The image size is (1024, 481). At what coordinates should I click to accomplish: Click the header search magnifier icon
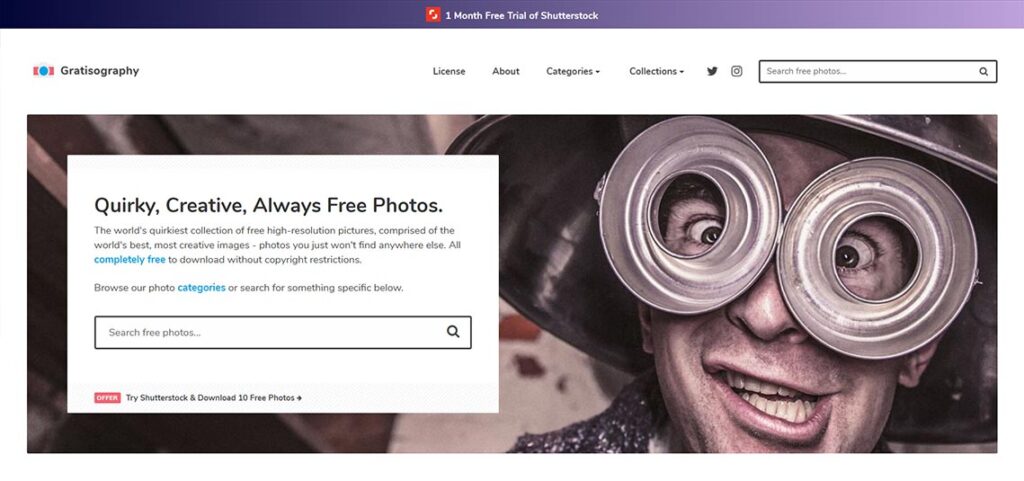pos(984,72)
